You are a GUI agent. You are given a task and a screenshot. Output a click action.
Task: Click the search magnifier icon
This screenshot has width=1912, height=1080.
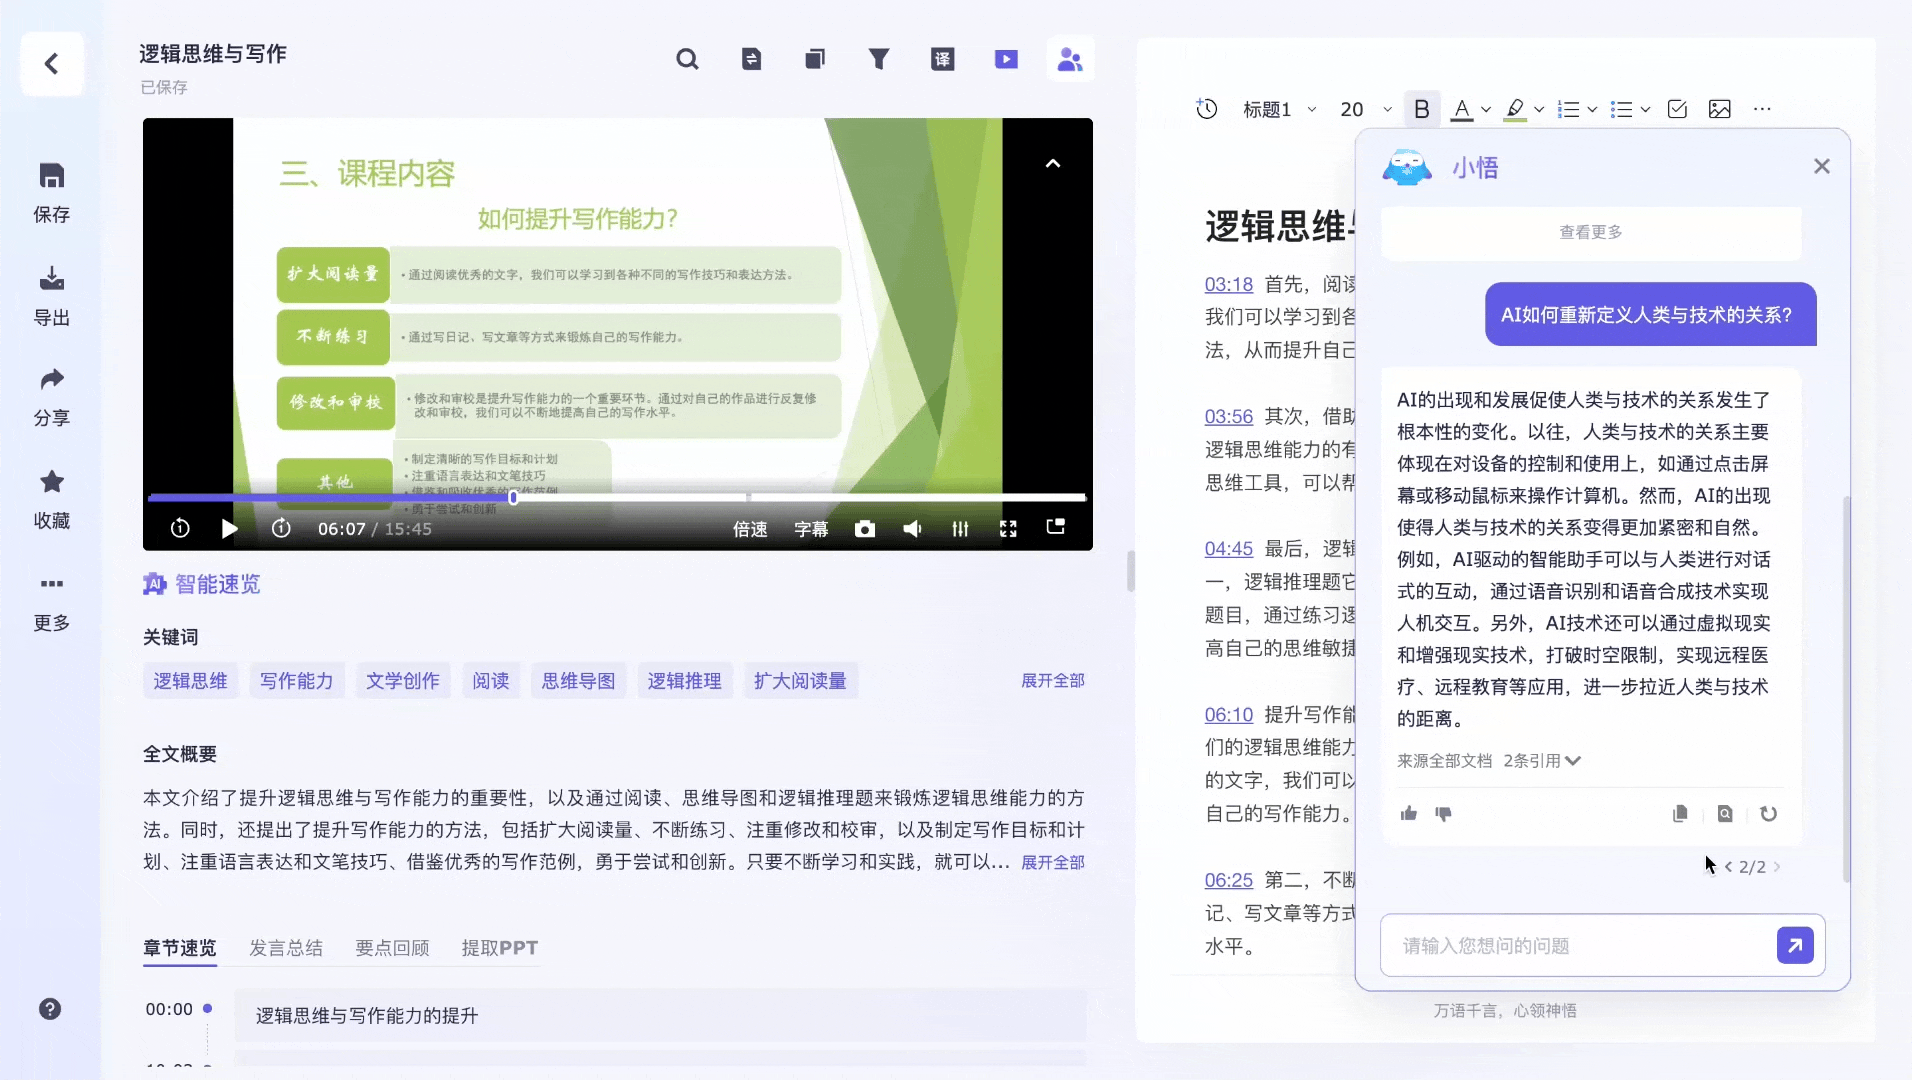[x=687, y=59]
